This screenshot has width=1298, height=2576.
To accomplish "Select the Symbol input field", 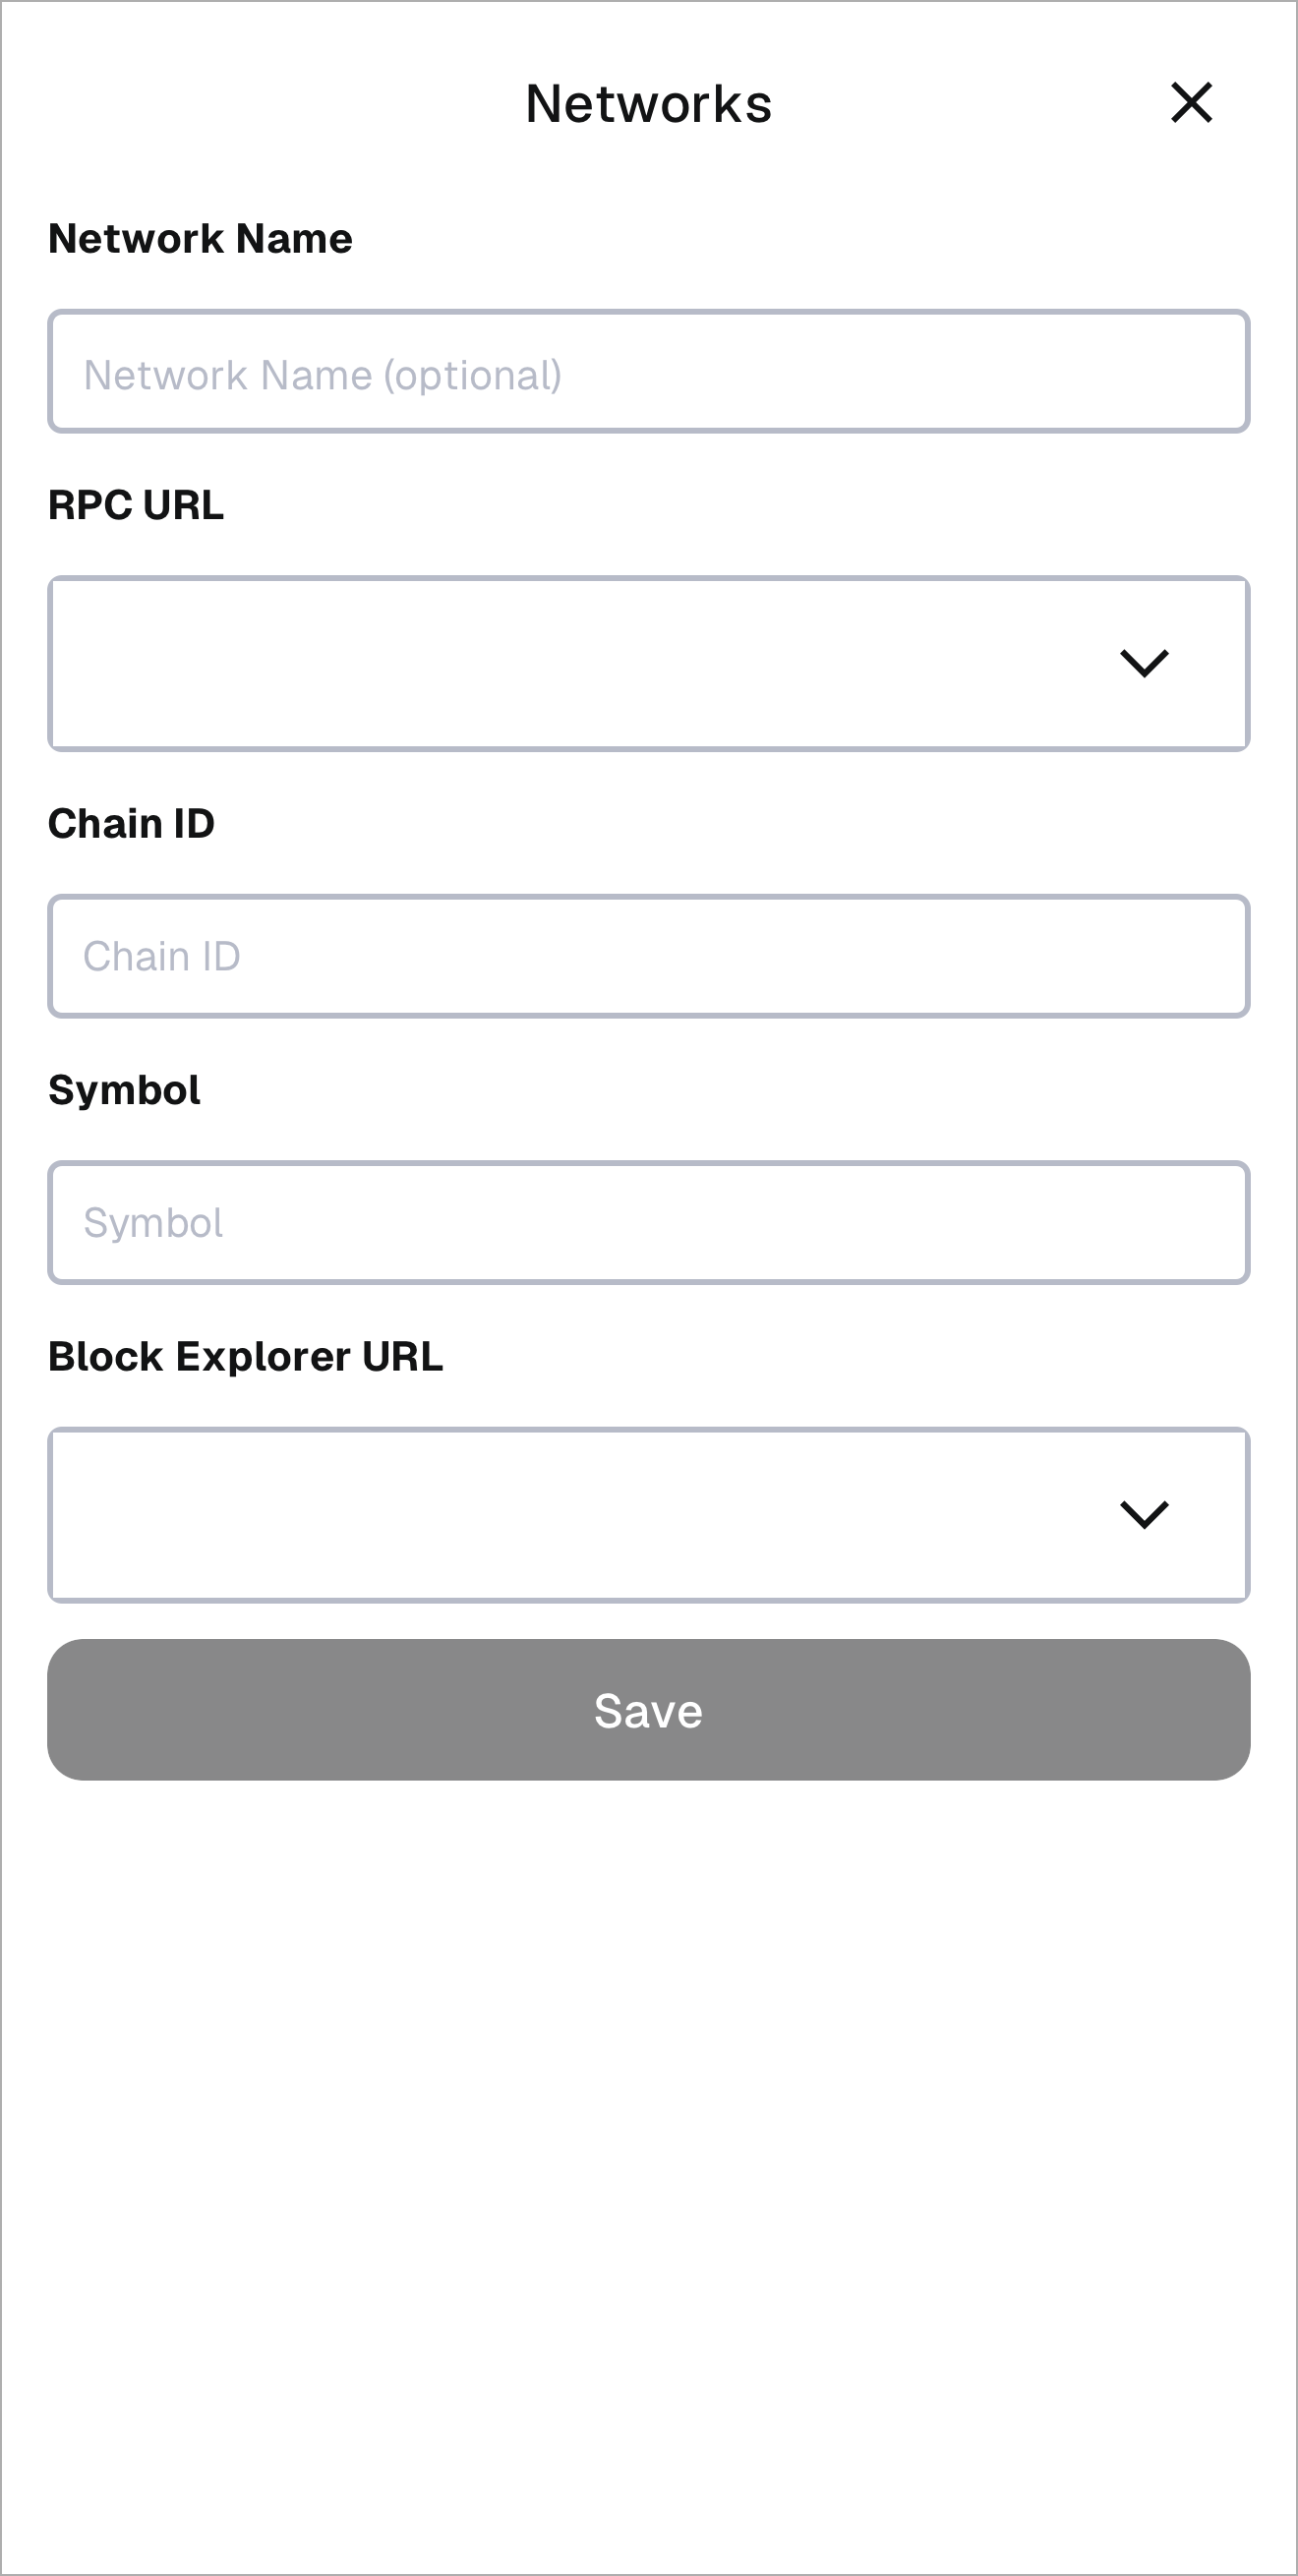I will 649,1222.
